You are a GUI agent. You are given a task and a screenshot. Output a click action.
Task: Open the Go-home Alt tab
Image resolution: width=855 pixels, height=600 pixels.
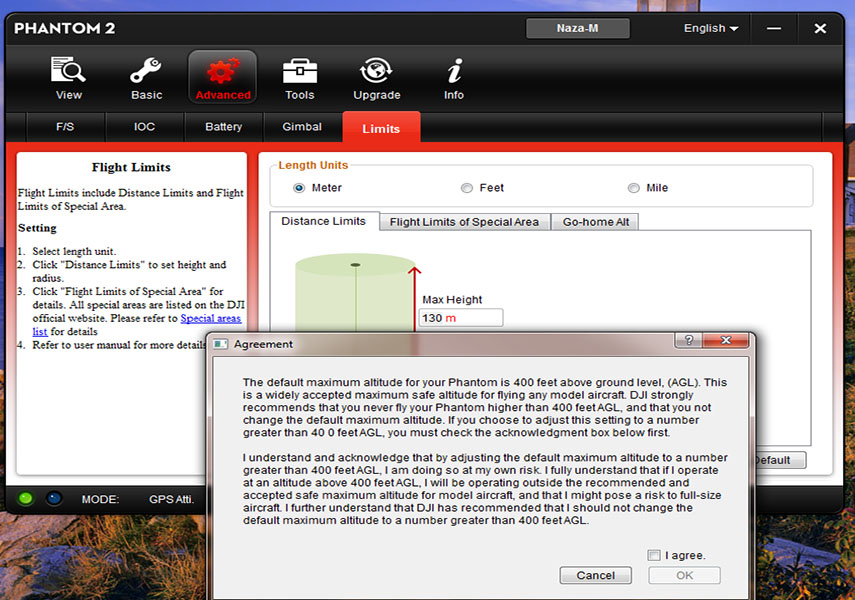click(595, 222)
